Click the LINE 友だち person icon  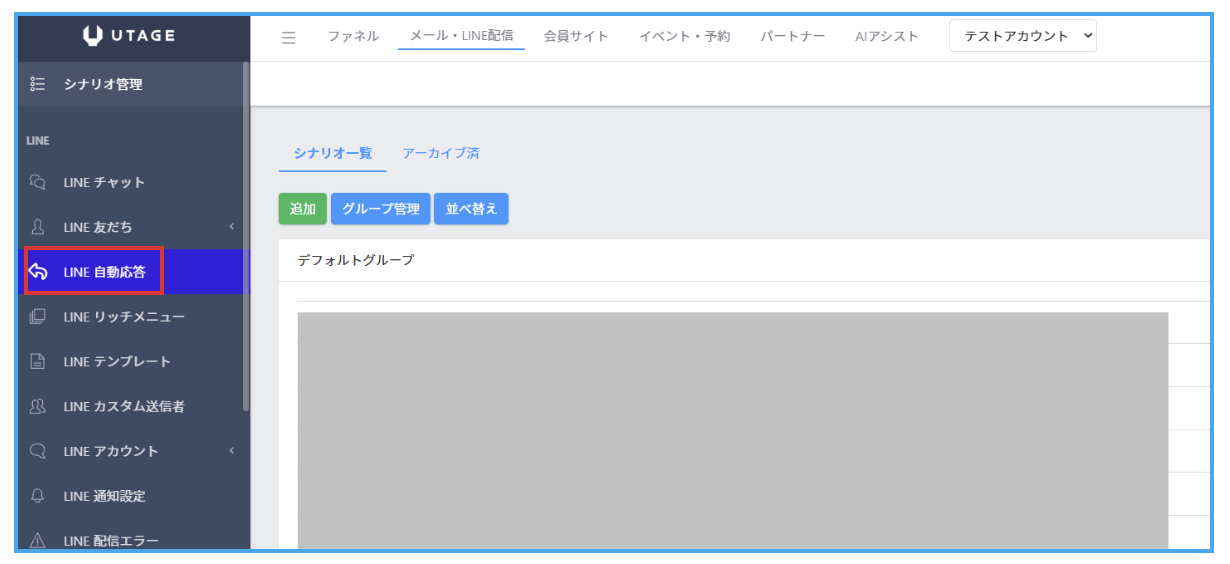point(38,227)
